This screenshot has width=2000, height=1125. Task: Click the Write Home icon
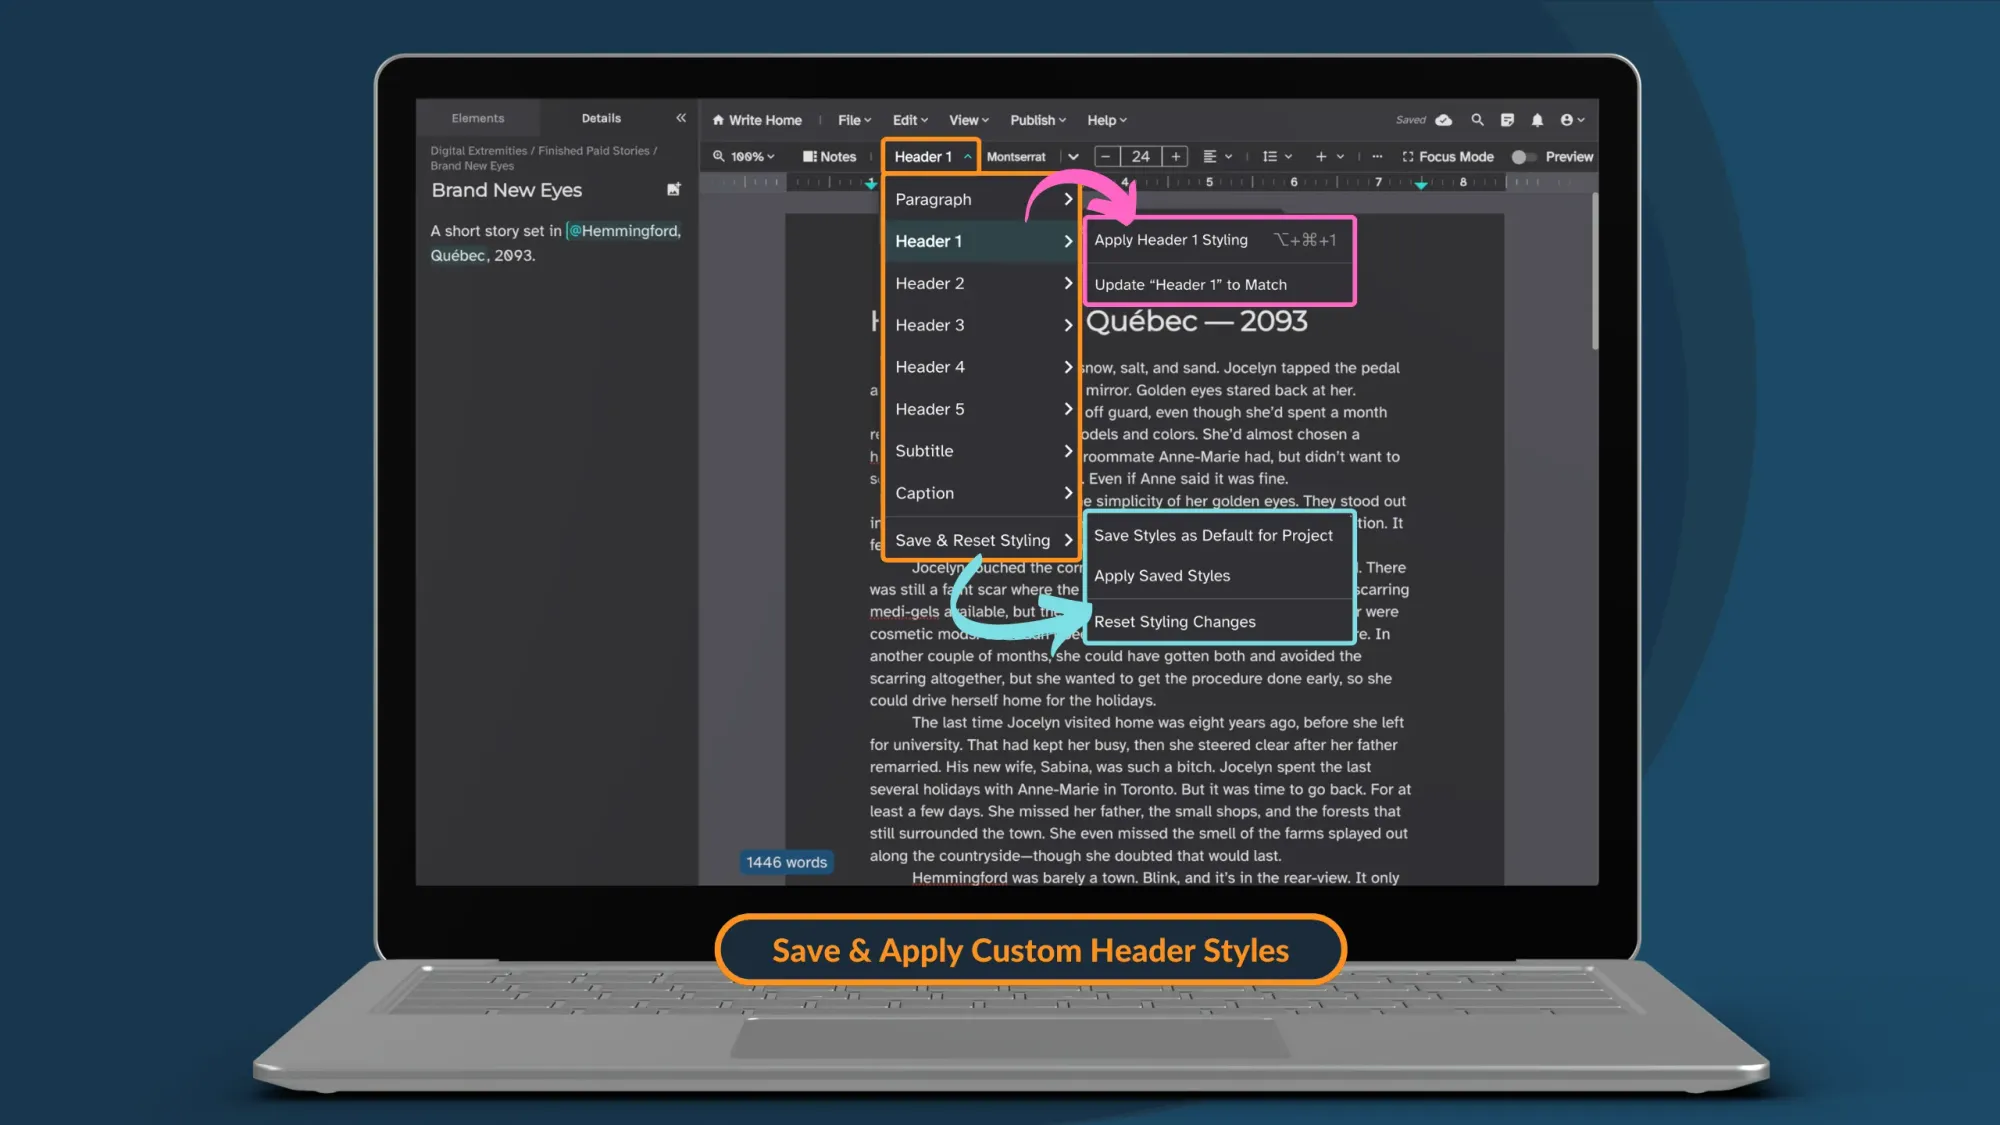(x=718, y=120)
